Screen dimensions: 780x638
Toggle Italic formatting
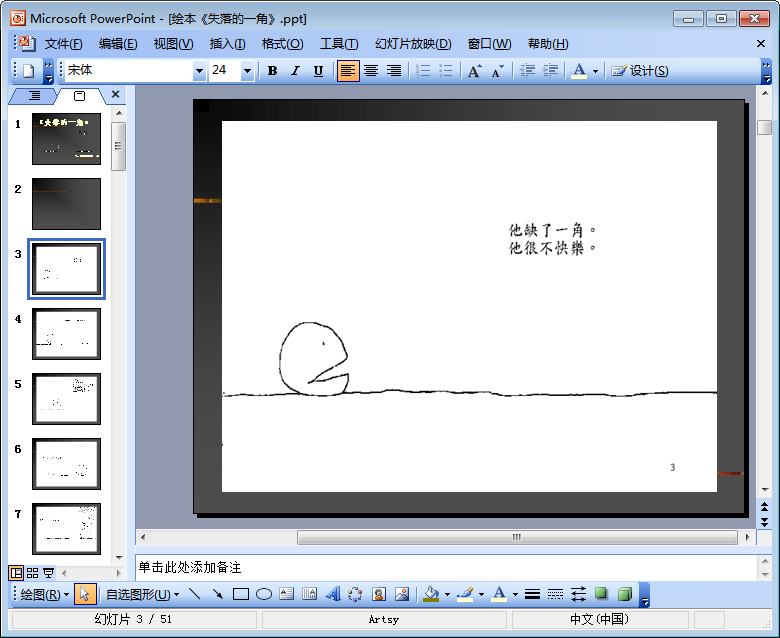295,71
